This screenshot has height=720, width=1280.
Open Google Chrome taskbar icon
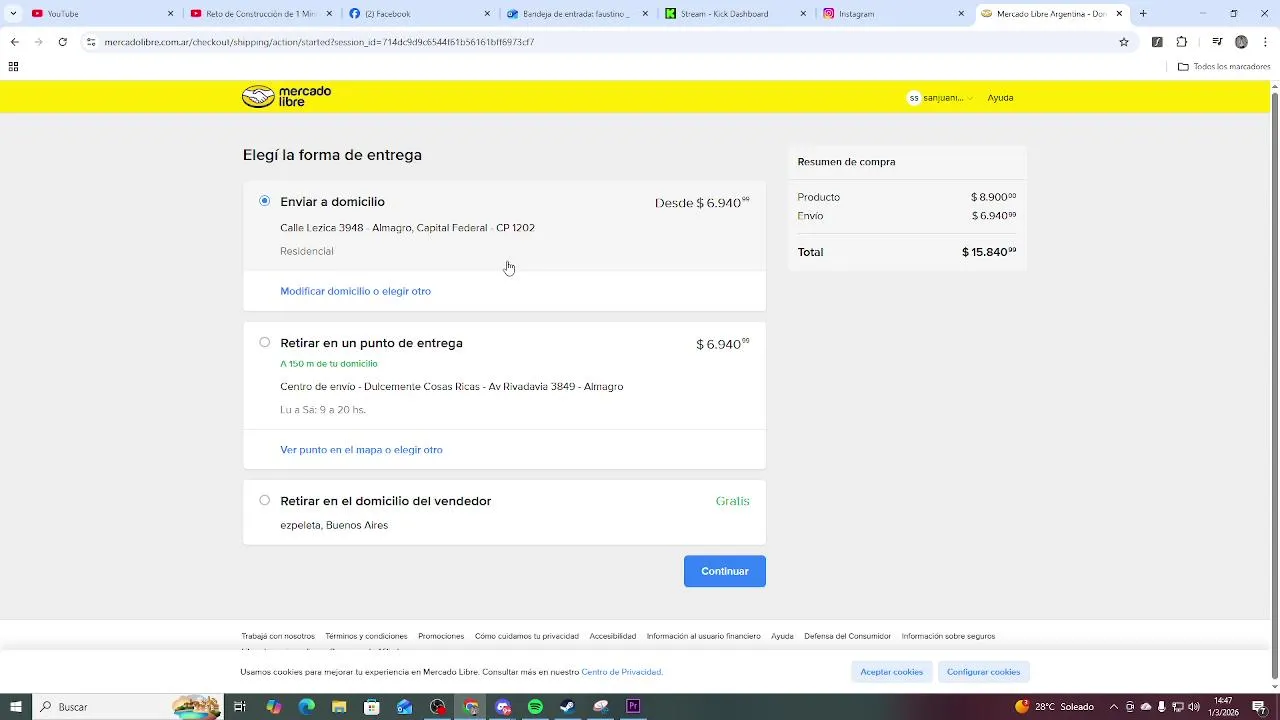coord(470,707)
